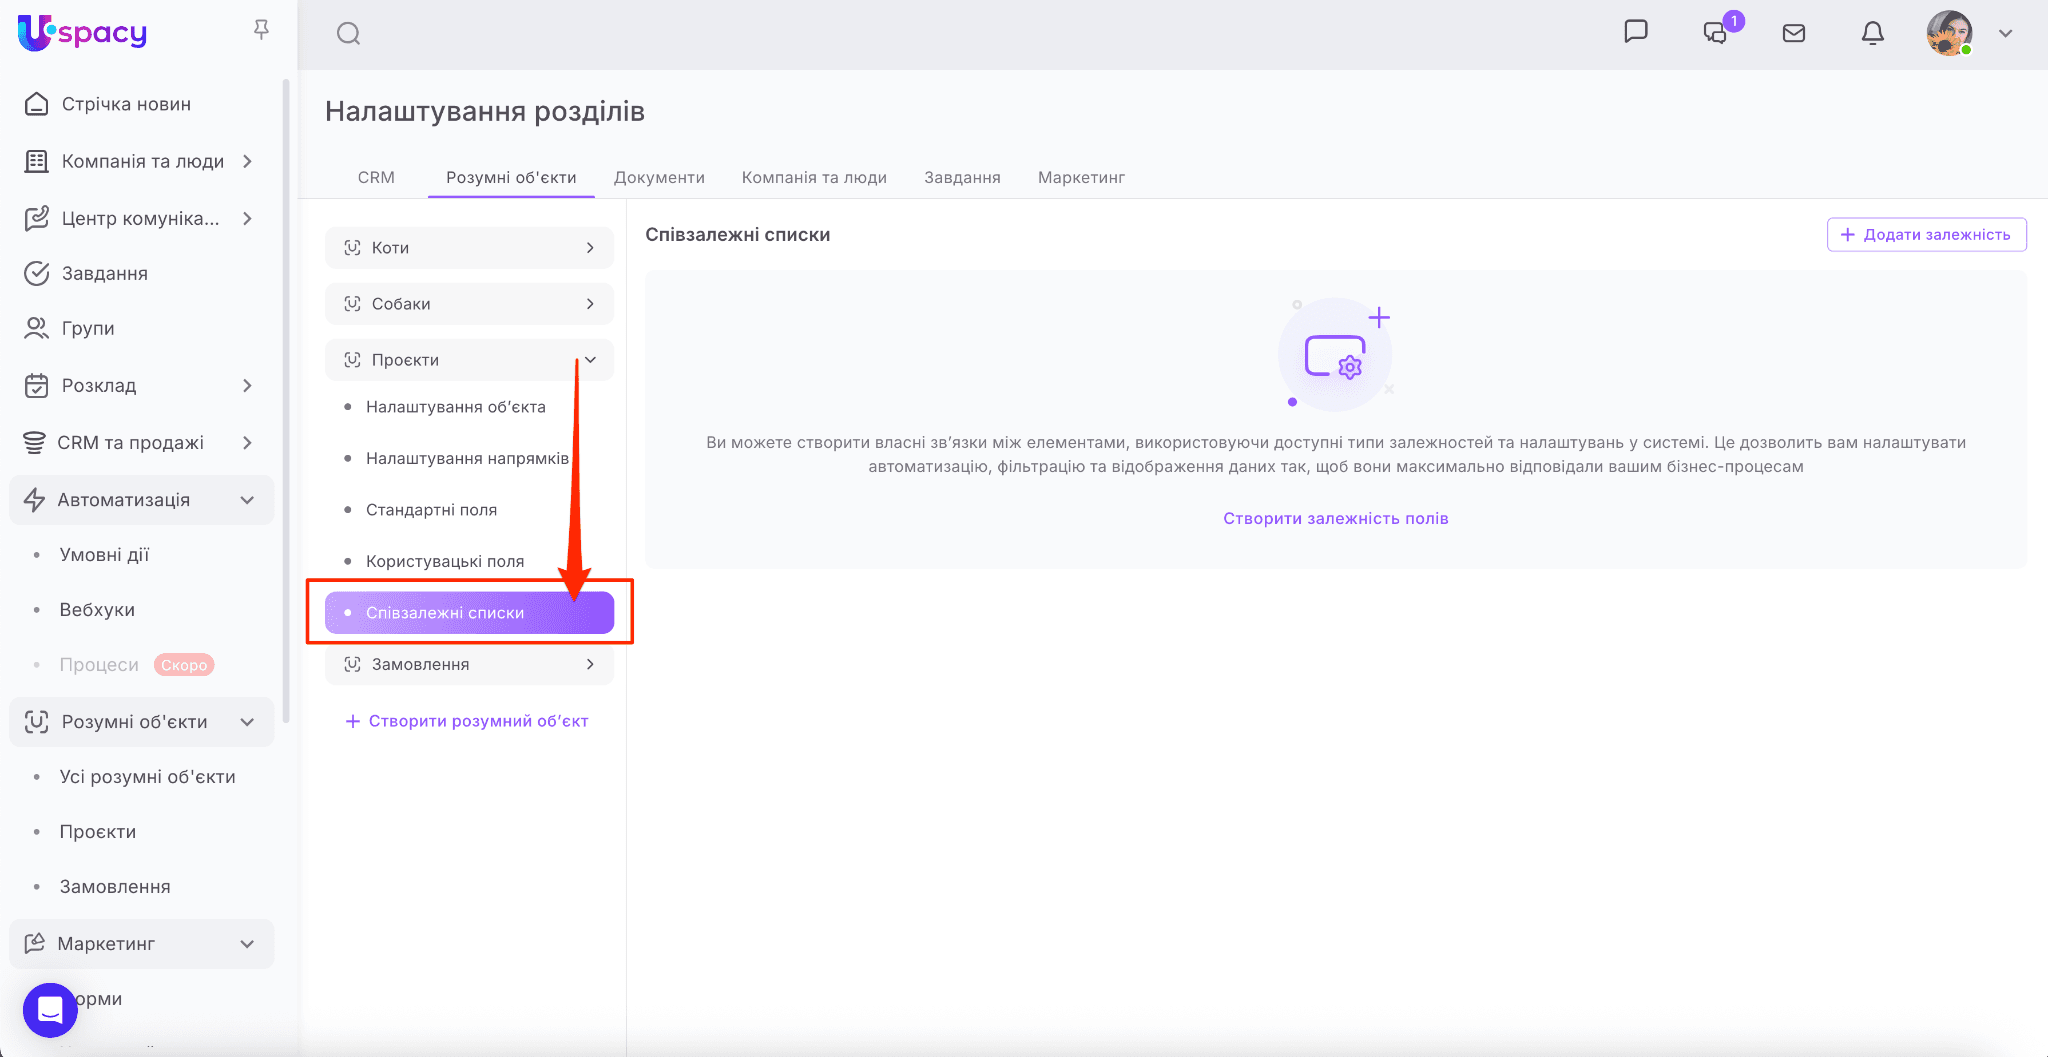
Task: Click the Додати залежність button
Action: (1926, 235)
